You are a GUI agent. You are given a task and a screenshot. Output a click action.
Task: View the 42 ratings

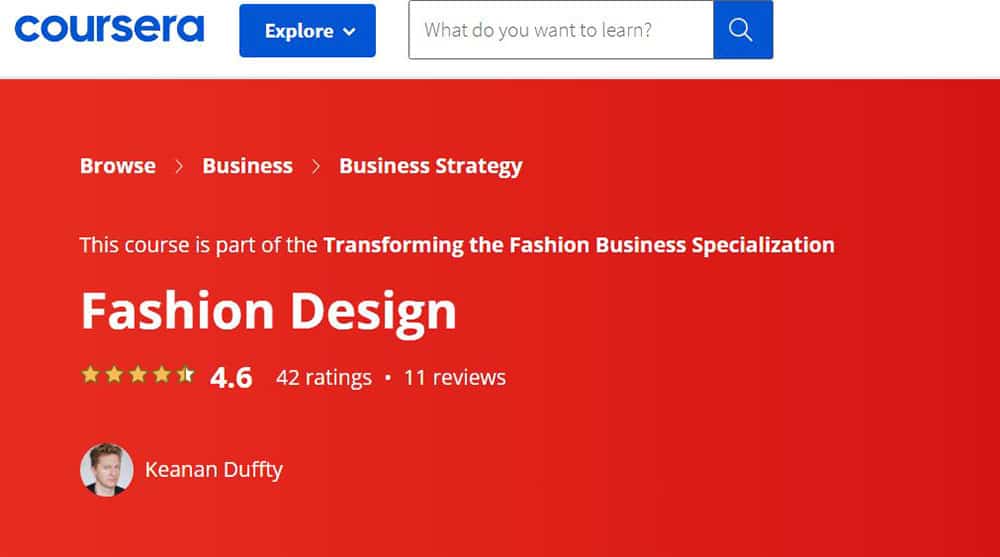click(x=324, y=378)
